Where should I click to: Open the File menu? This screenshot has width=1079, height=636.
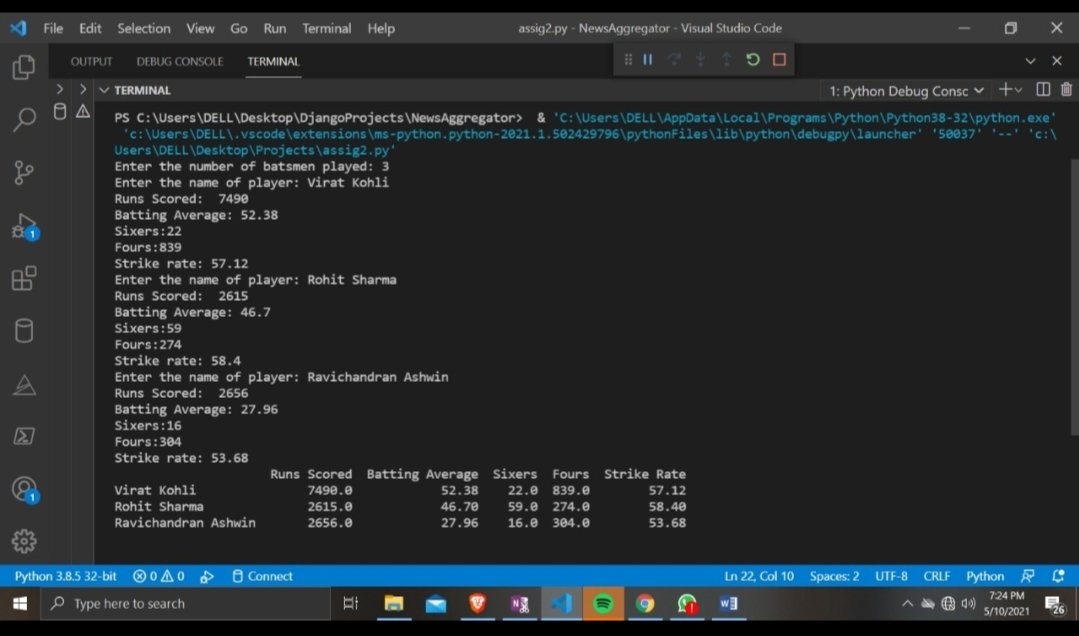point(53,28)
